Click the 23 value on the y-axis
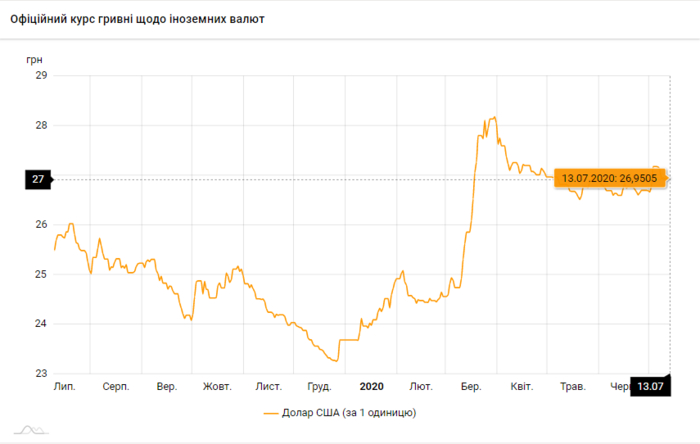Image resolution: width=700 pixels, height=444 pixels. (41, 374)
